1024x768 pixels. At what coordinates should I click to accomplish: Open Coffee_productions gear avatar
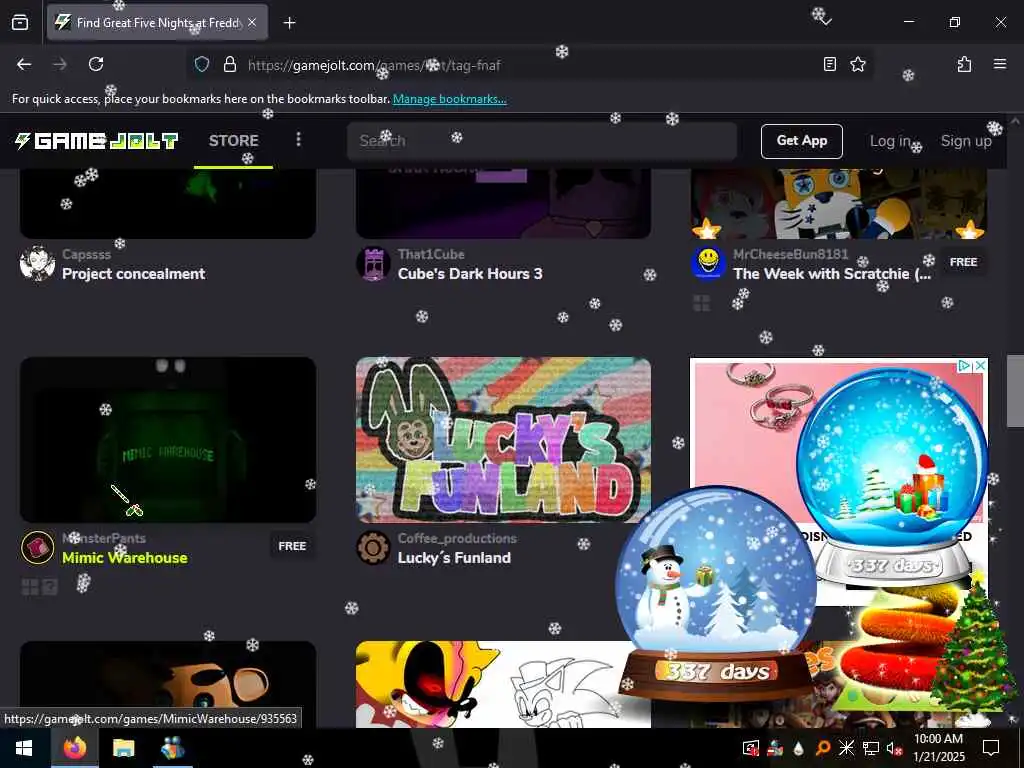tap(373, 547)
